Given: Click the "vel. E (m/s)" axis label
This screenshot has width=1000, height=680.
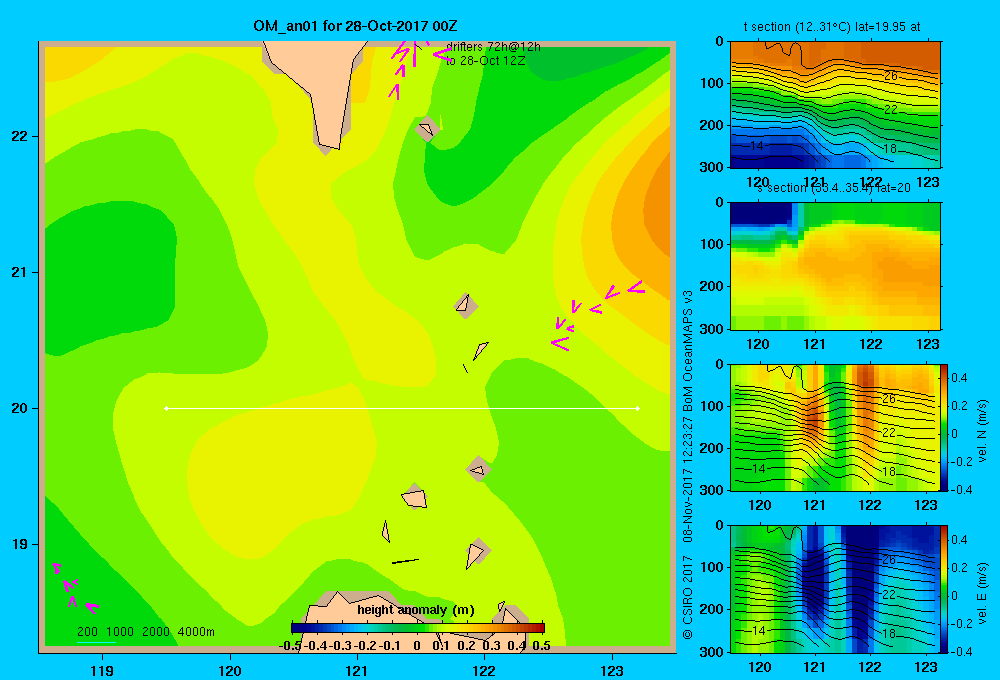Looking at the screenshot, I should (983, 592).
